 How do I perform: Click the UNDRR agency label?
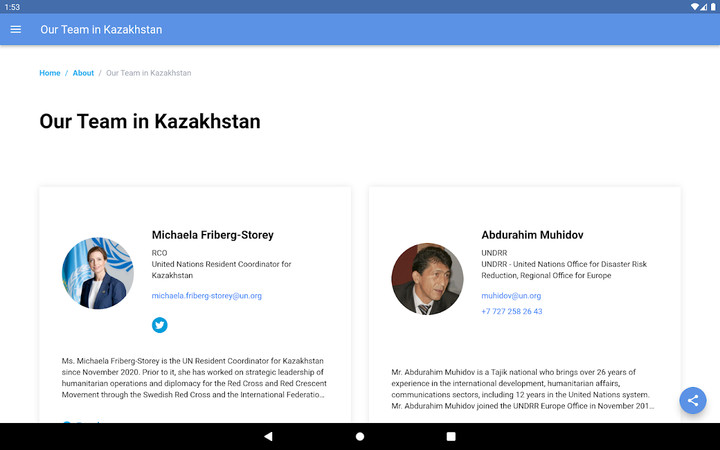tap(494, 253)
